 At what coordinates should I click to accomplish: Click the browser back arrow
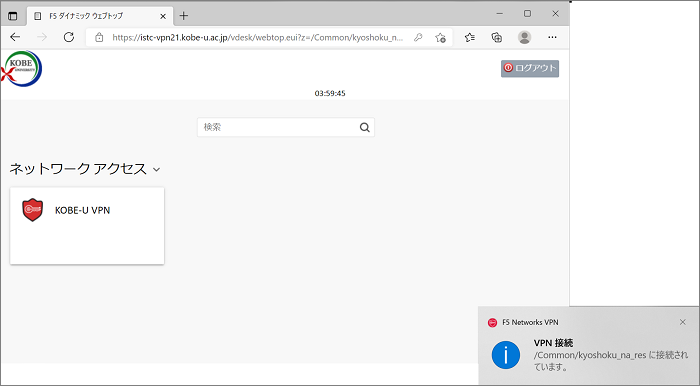15,37
